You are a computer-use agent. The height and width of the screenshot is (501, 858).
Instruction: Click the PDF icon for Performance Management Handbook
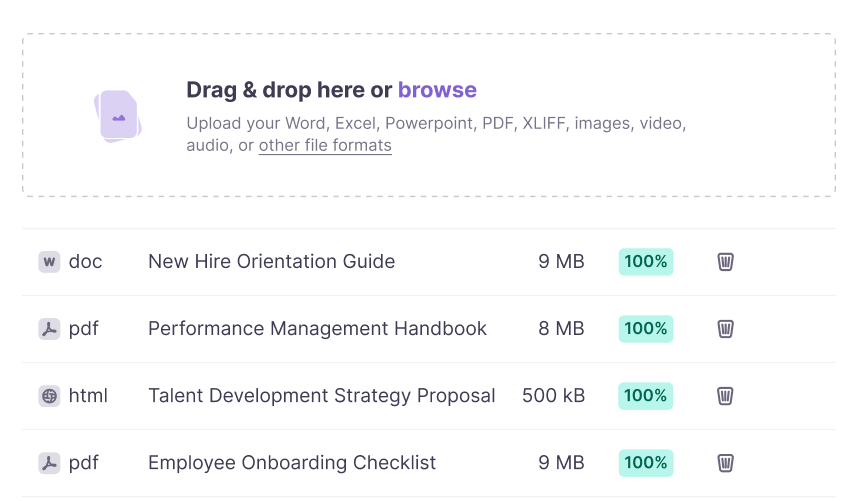click(49, 329)
